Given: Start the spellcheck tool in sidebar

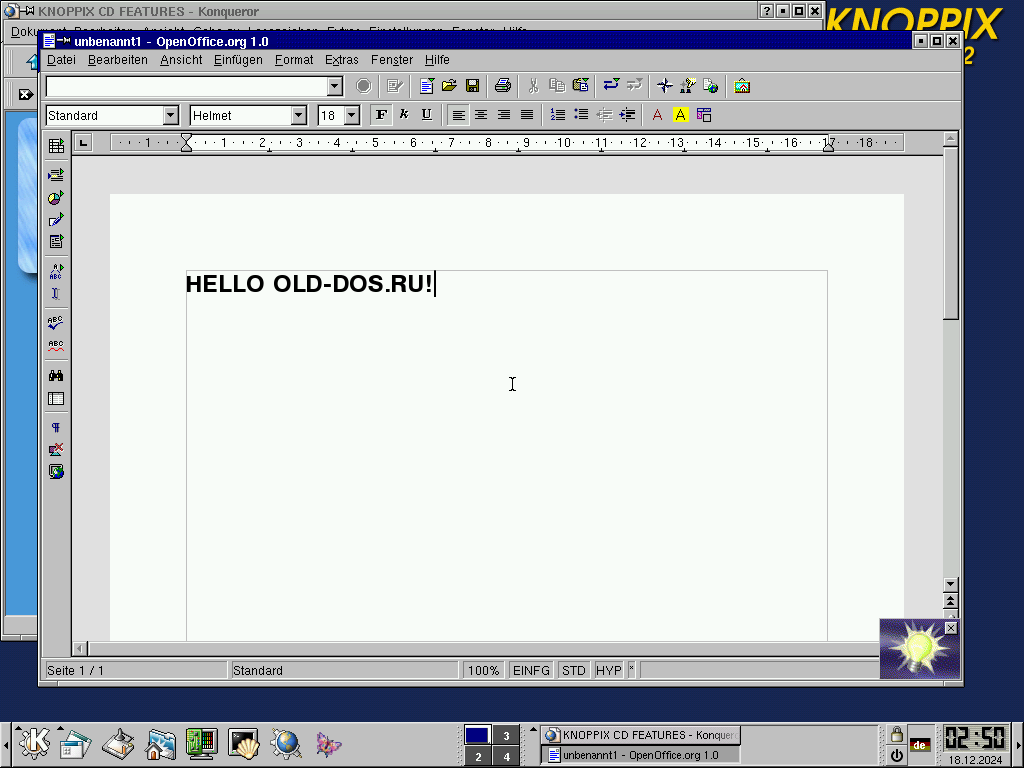Looking at the screenshot, I should pyautogui.click(x=56, y=323).
